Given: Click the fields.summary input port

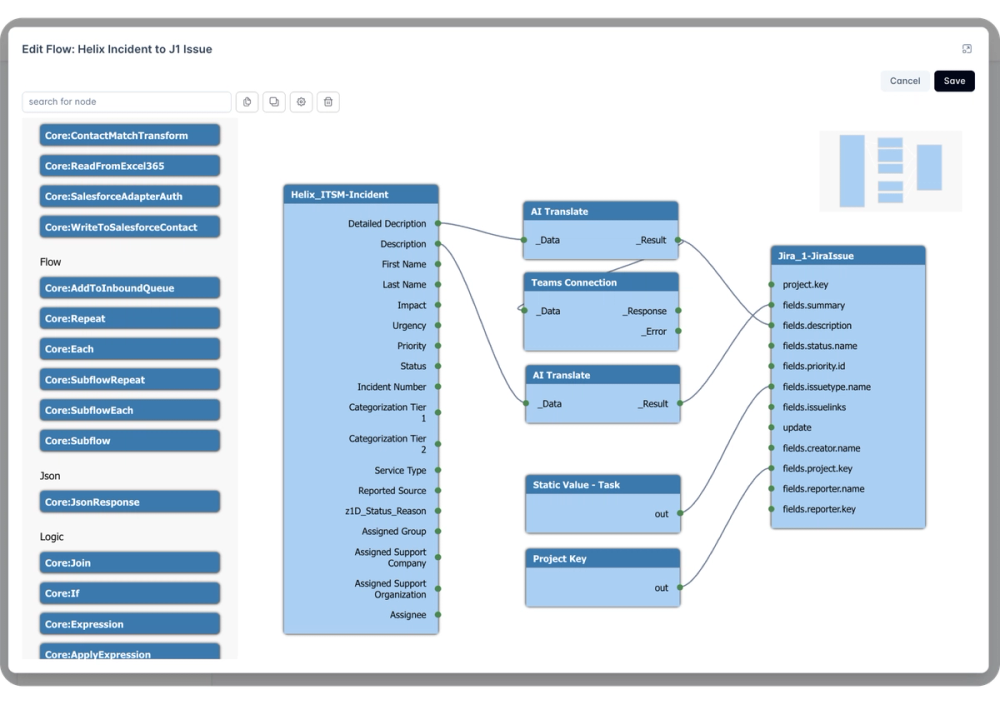Looking at the screenshot, I should (x=771, y=305).
